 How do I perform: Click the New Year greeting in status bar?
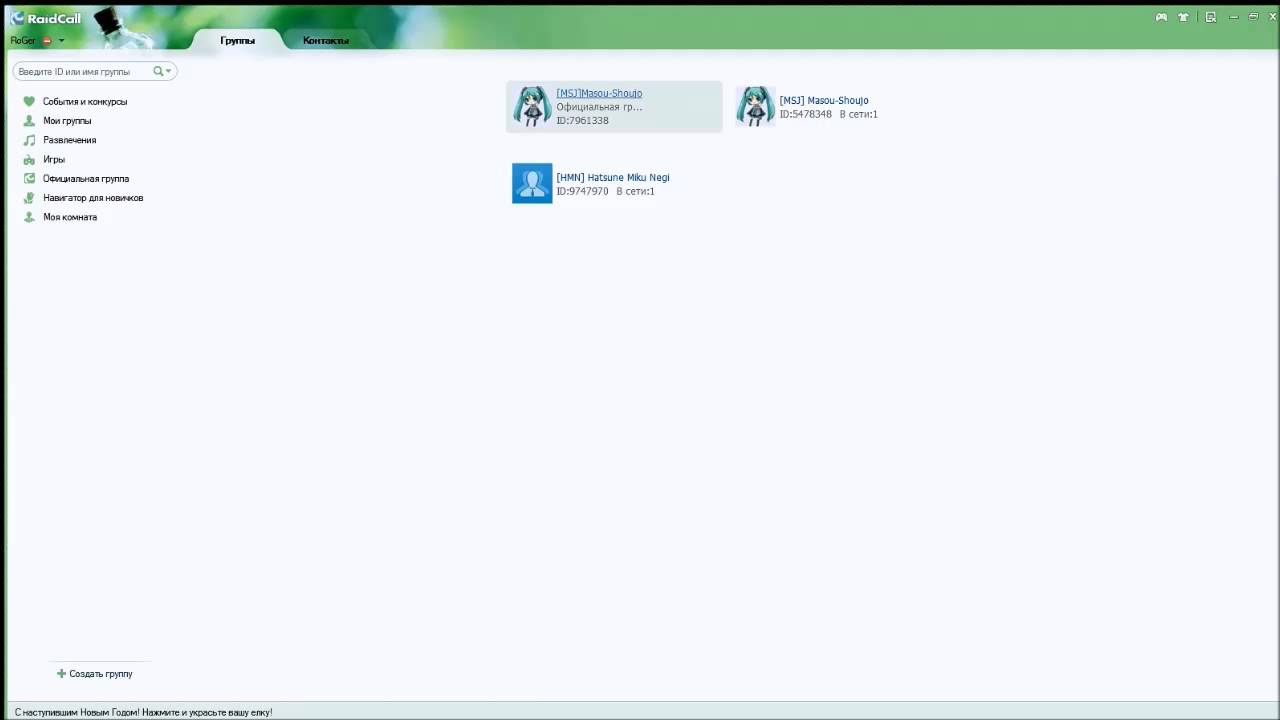click(x=143, y=712)
